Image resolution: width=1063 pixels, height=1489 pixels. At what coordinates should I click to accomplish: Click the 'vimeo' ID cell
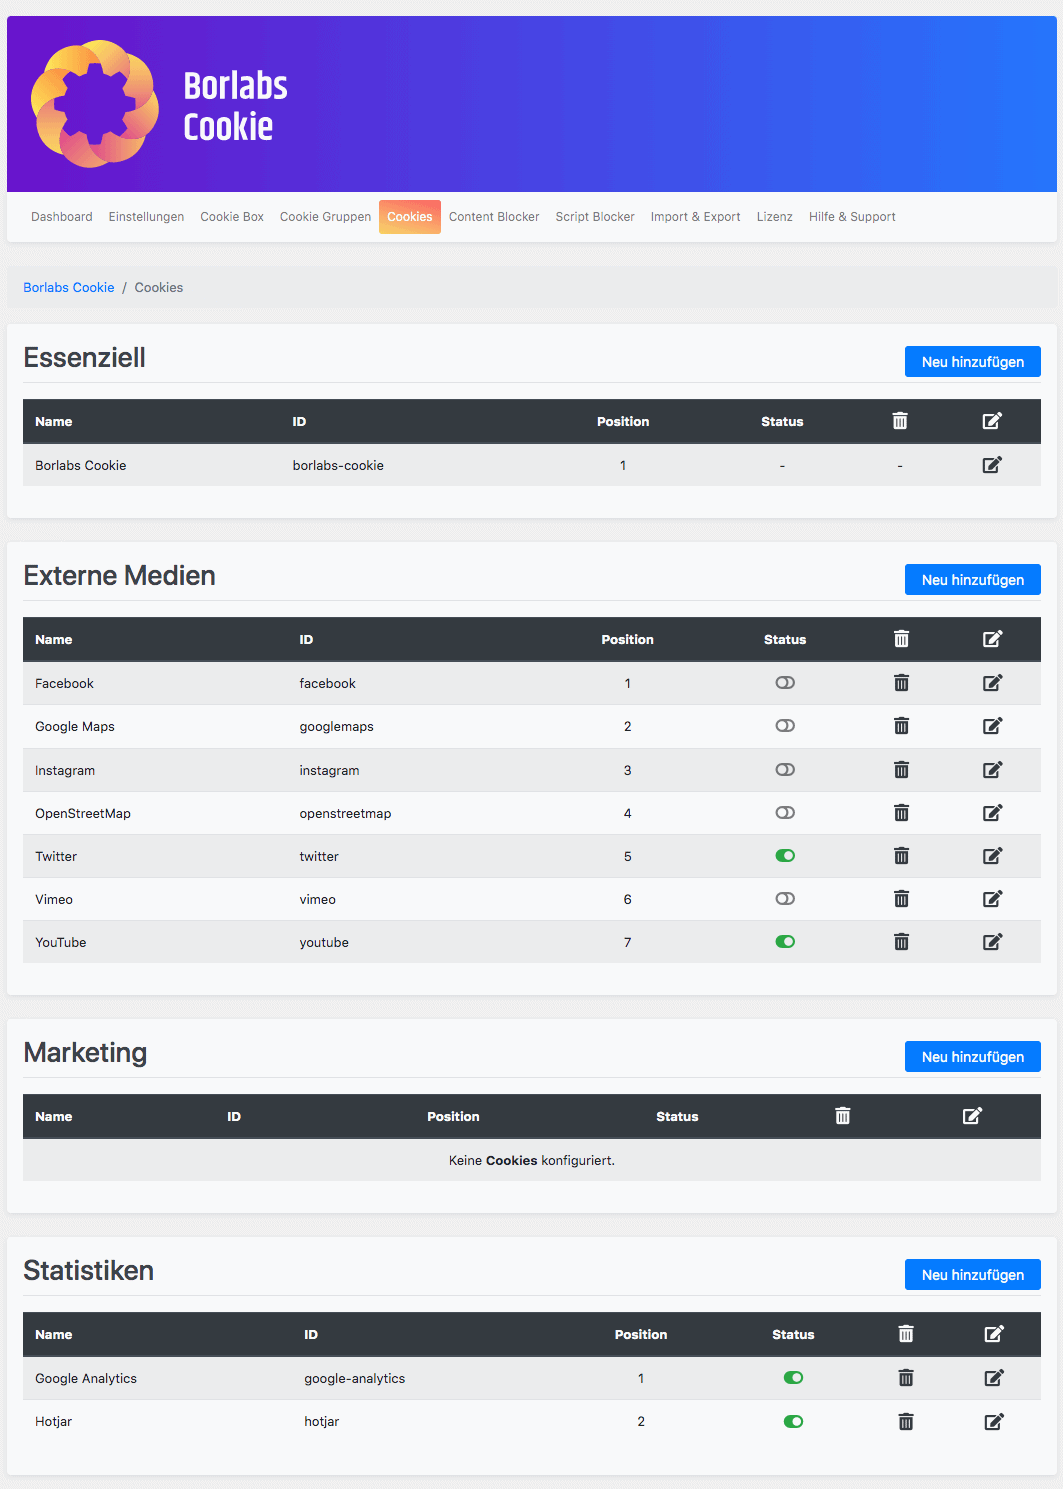click(x=317, y=900)
